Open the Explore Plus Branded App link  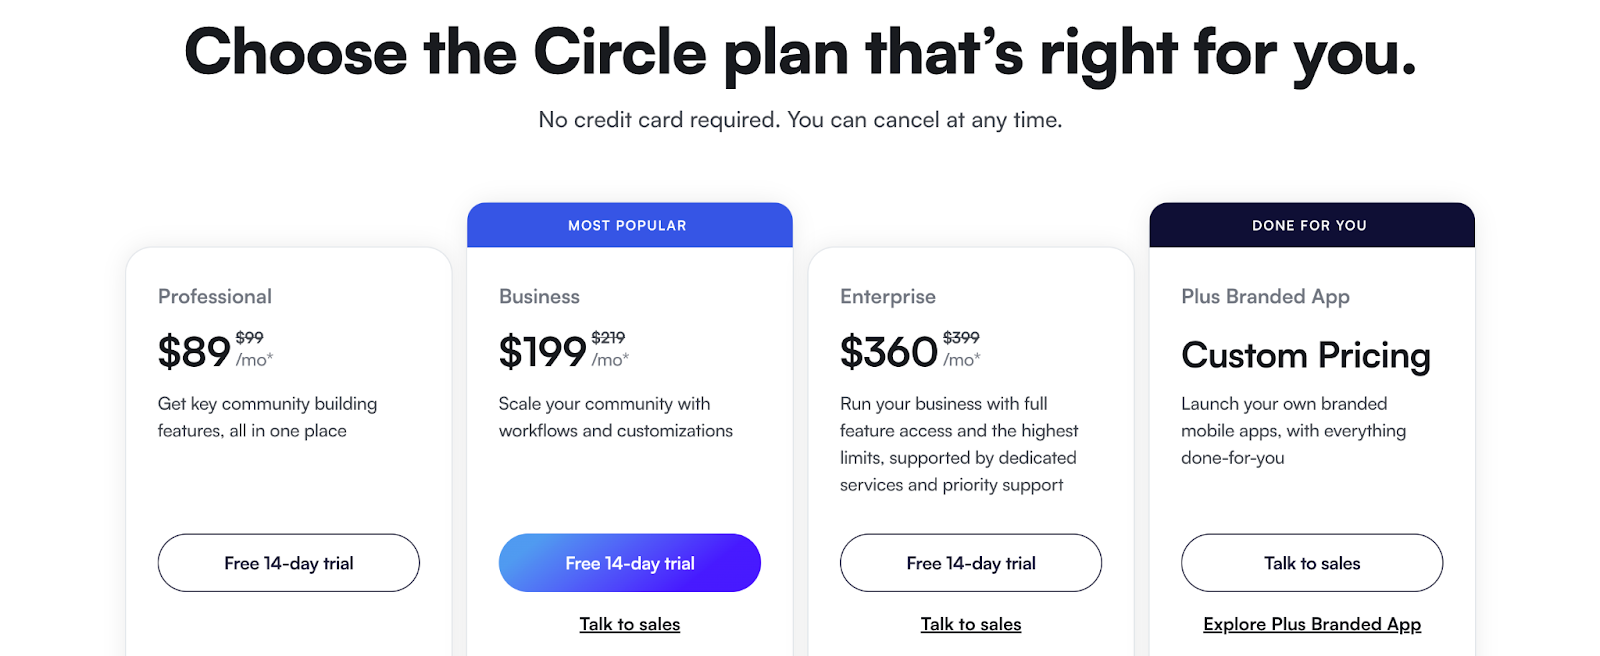(1311, 623)
